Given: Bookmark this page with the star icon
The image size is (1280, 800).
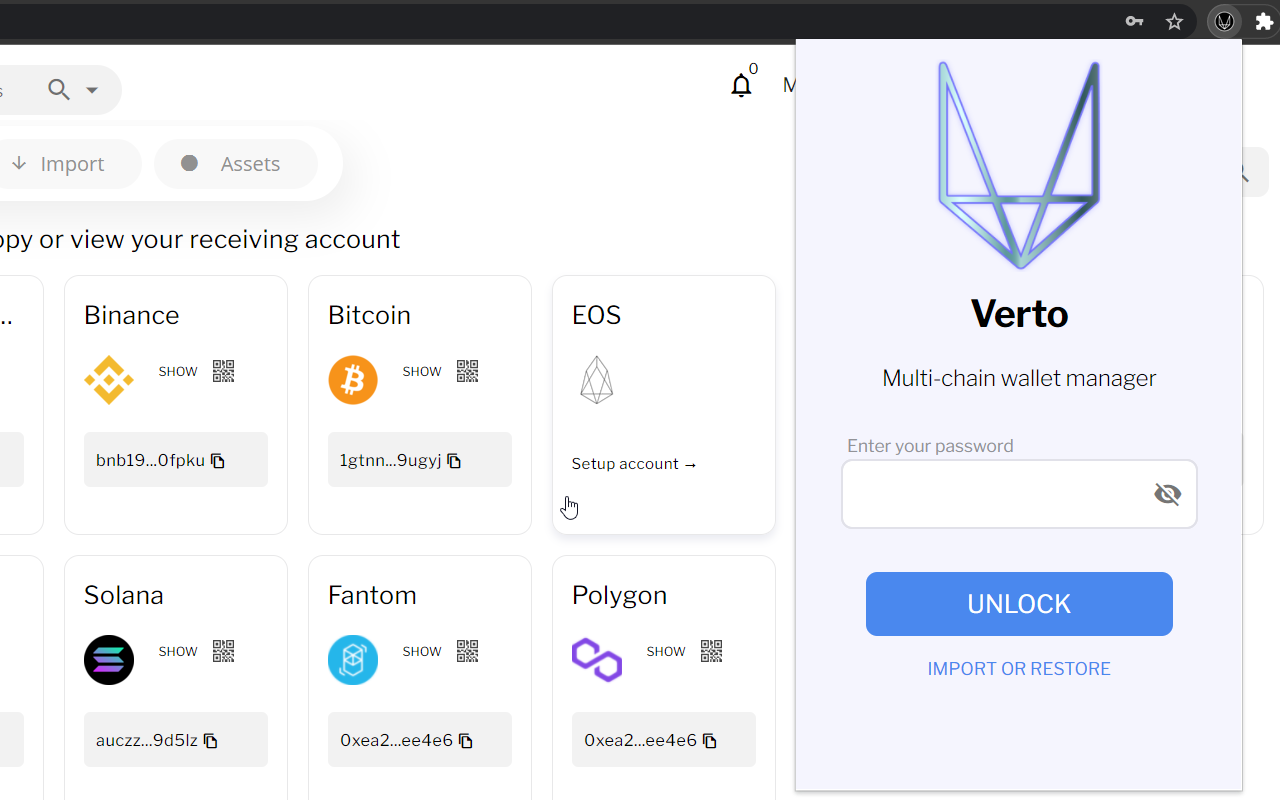Looking at the screenshot, I should (1175, 21).
